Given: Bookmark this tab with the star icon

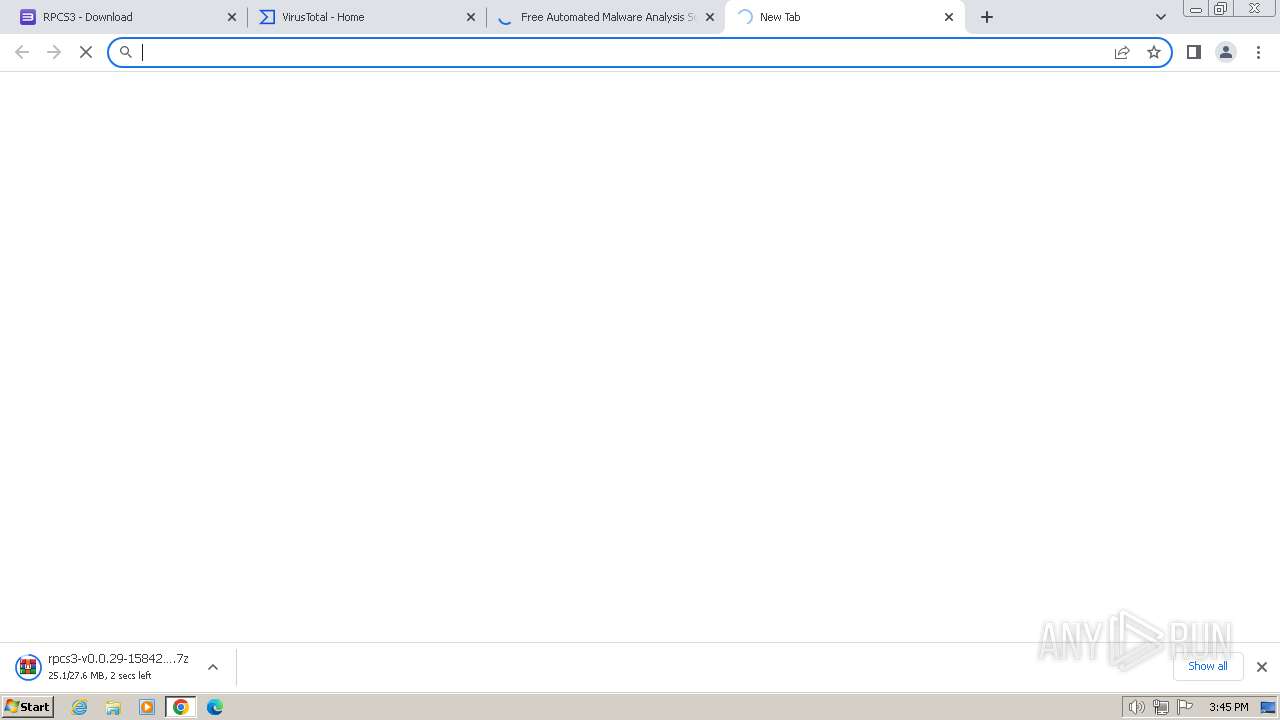Looking at the screenshot, I should (x=1154, y=52).
